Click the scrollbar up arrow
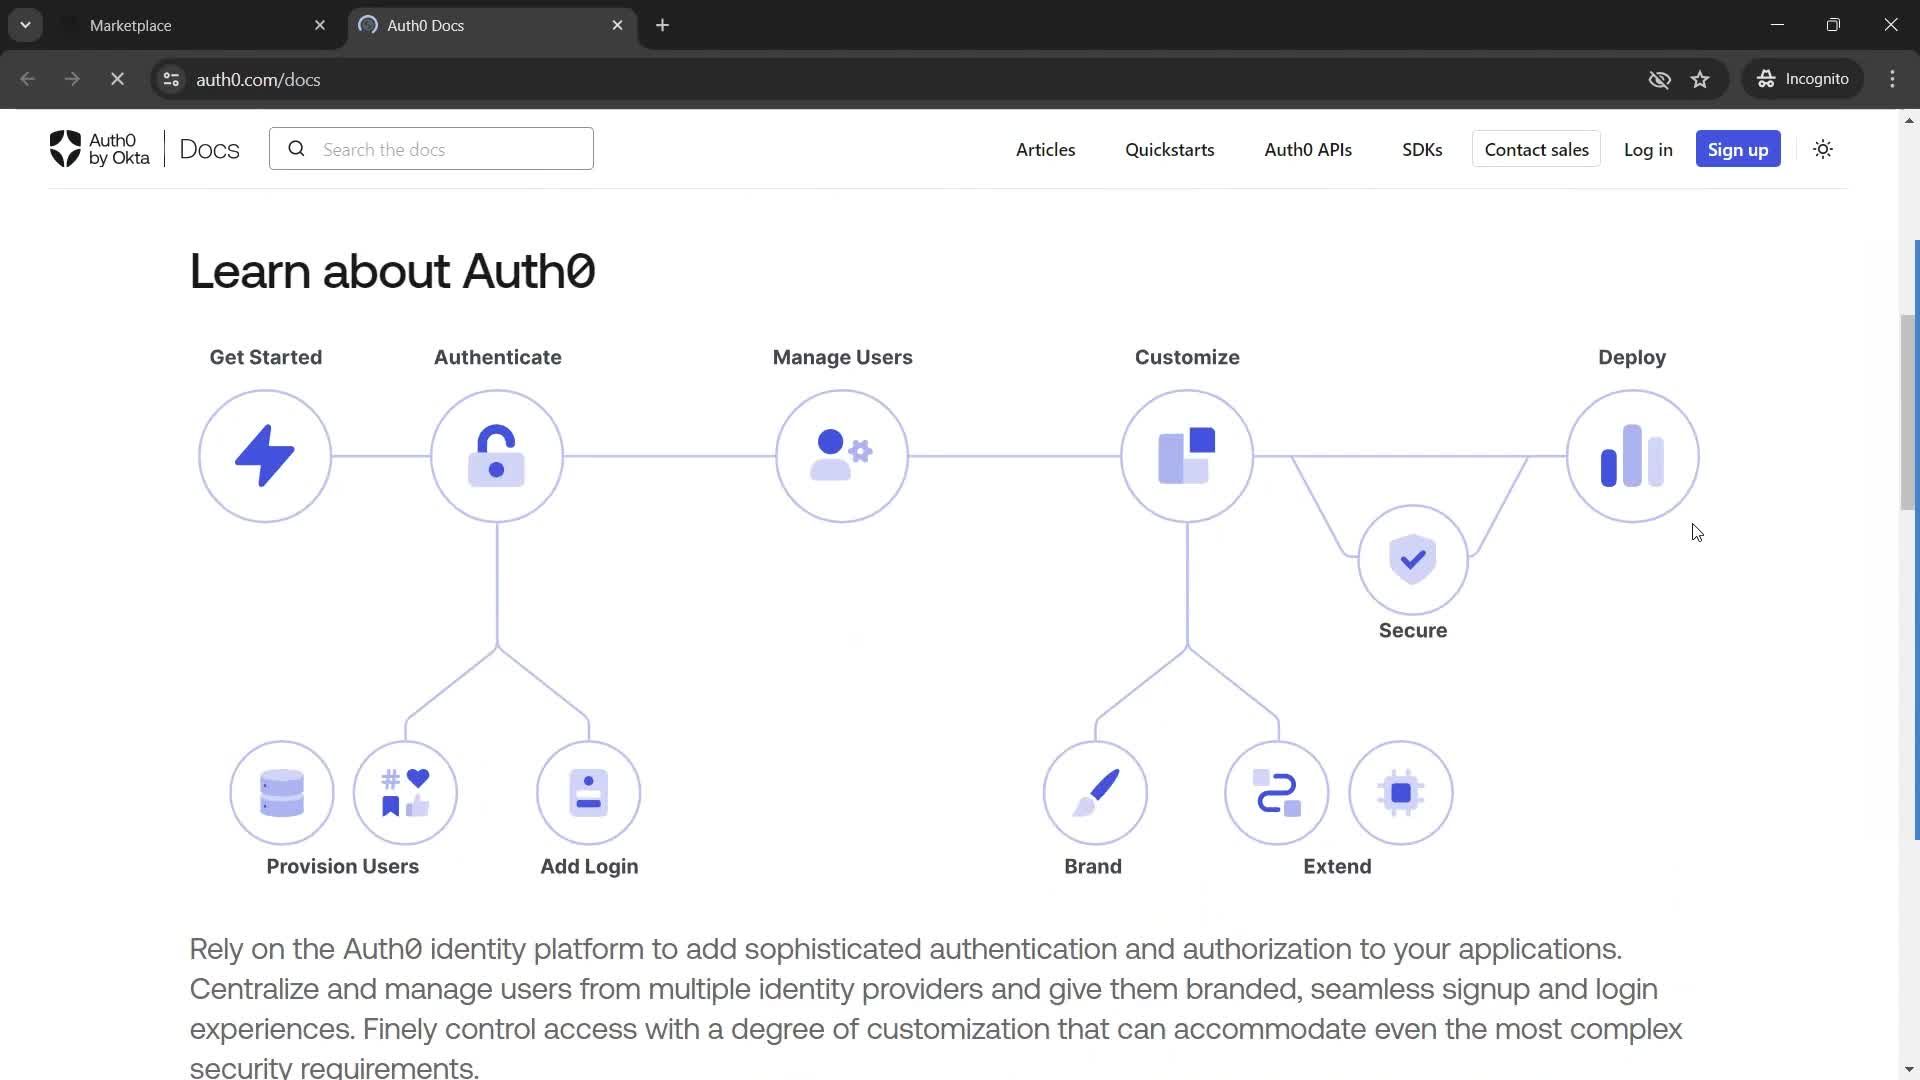The width and height of the screenshot is (1920, 1080). click(1909, 120)
